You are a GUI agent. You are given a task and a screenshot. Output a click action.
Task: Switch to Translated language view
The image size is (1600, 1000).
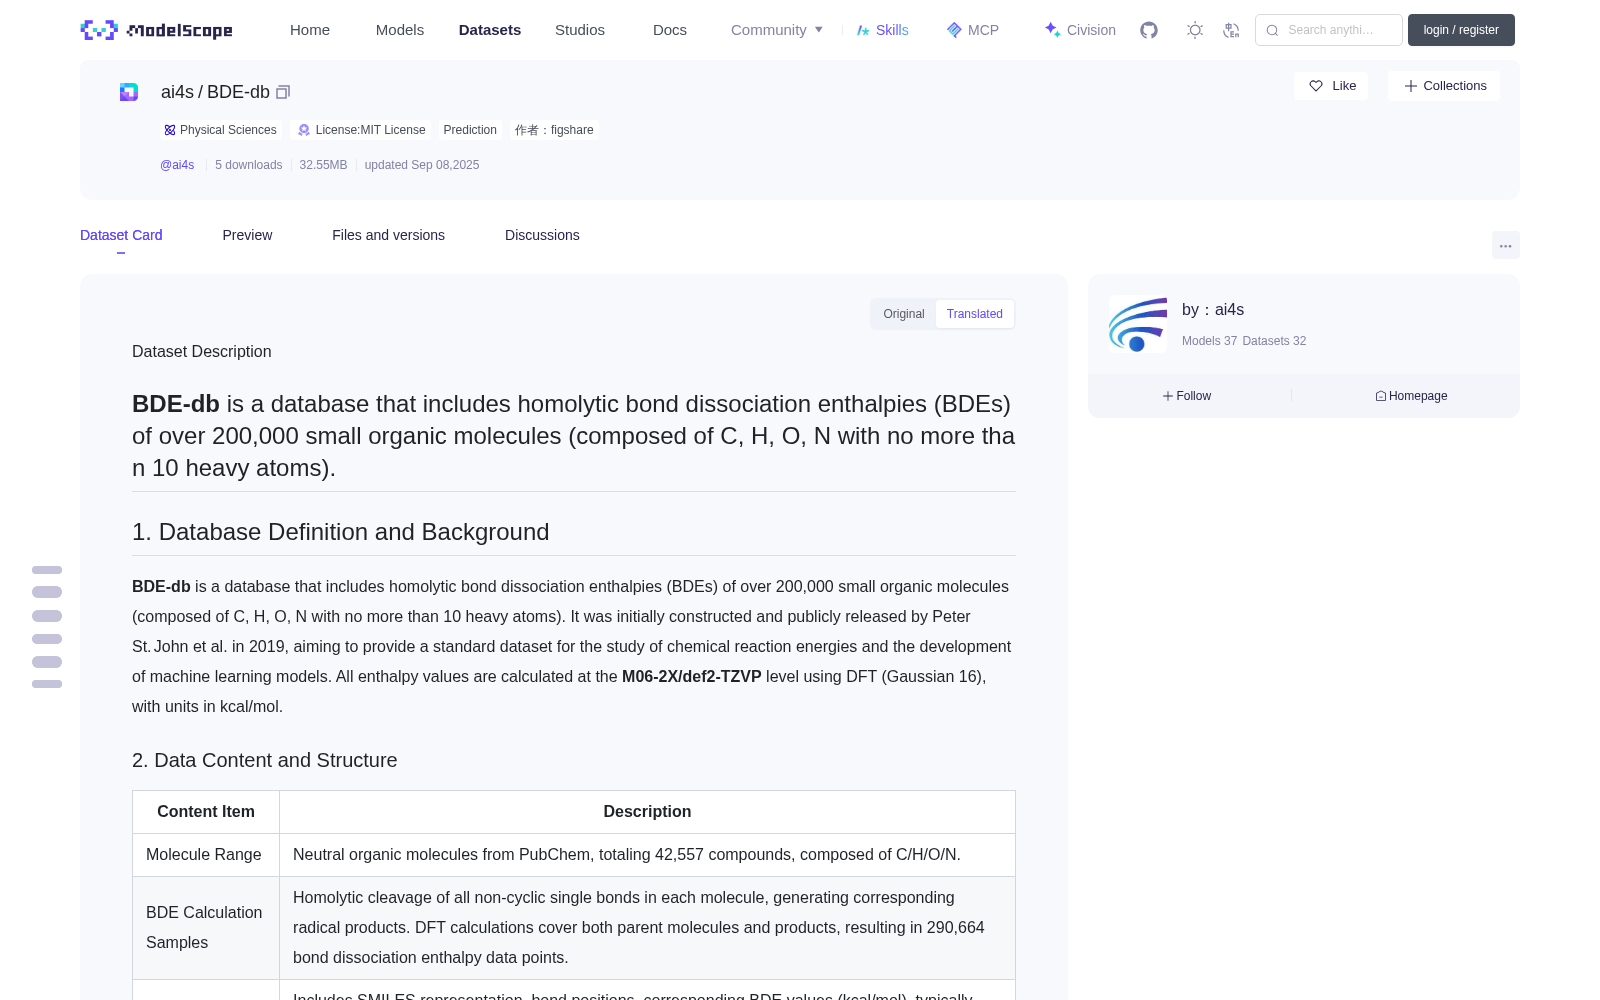(975, 314)
